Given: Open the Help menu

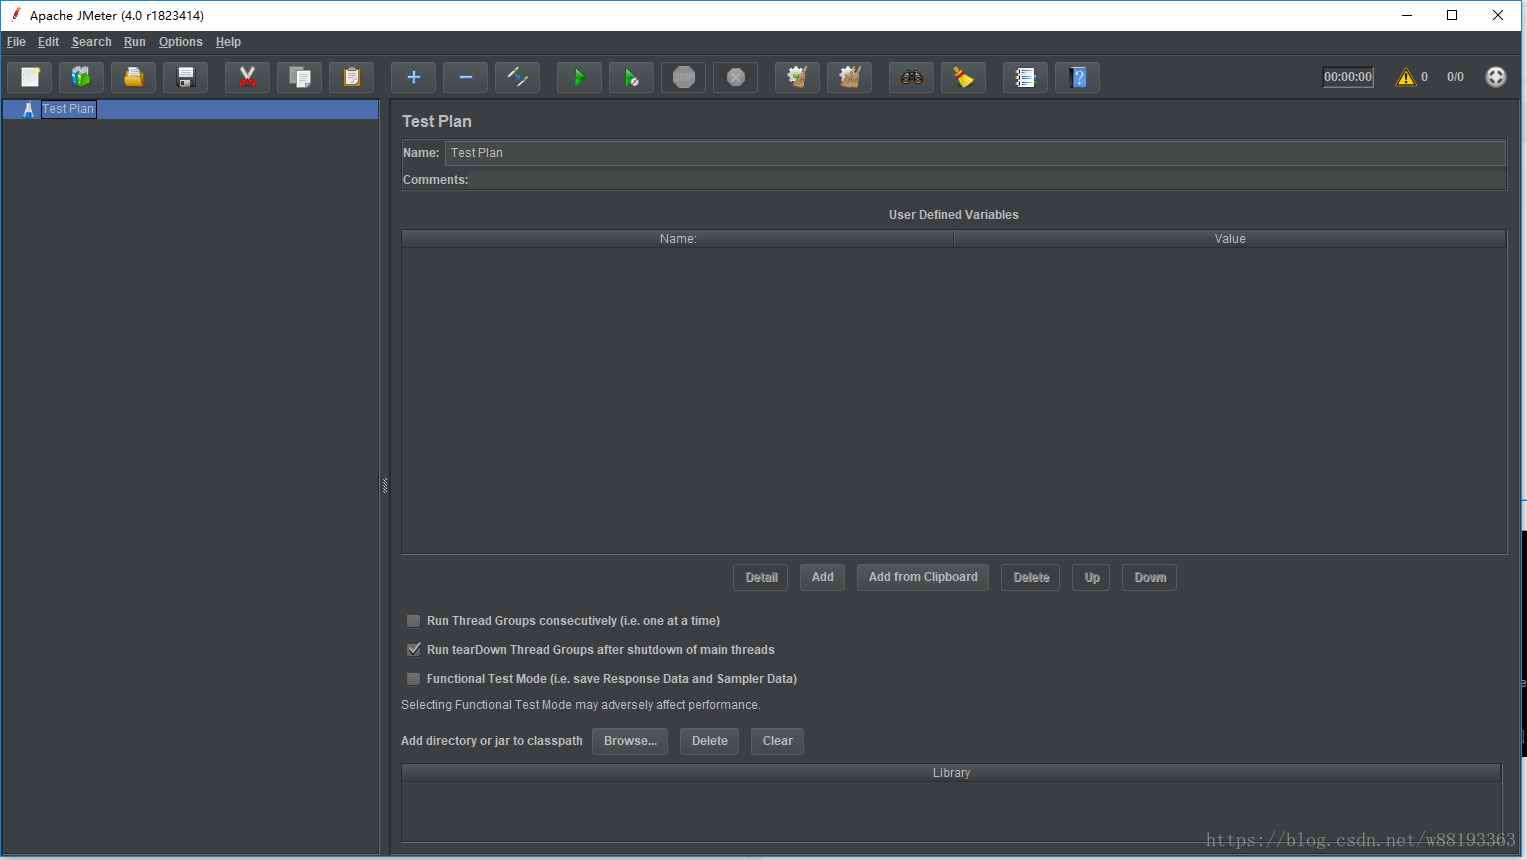Looking at the screenshot, I should [228, 42].
